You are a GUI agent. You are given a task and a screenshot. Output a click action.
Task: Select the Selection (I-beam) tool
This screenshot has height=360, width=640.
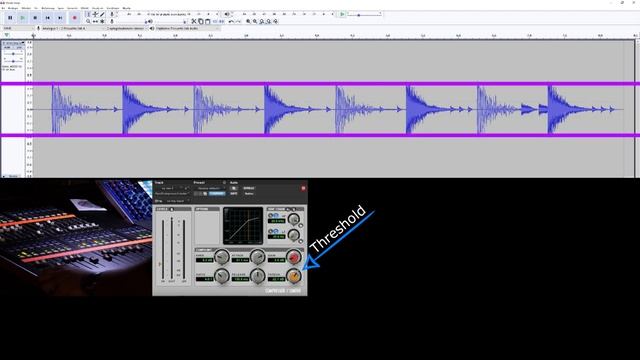88,14
